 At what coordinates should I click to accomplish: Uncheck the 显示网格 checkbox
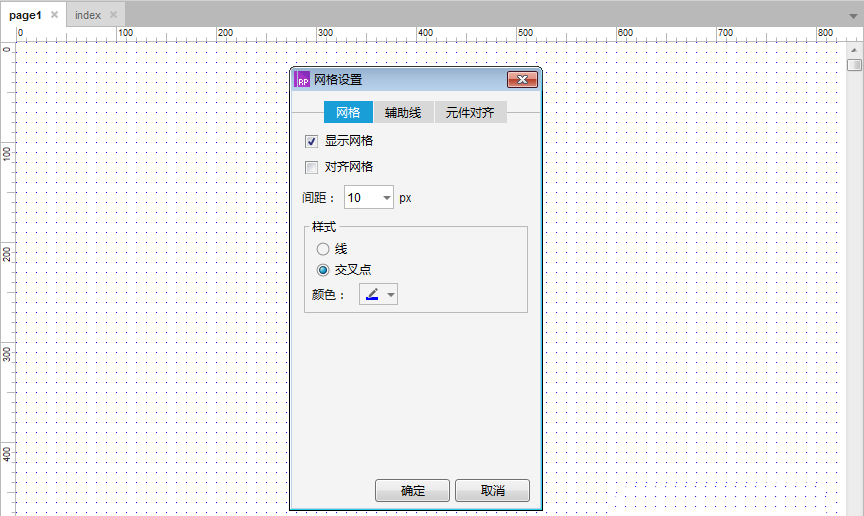311,141
